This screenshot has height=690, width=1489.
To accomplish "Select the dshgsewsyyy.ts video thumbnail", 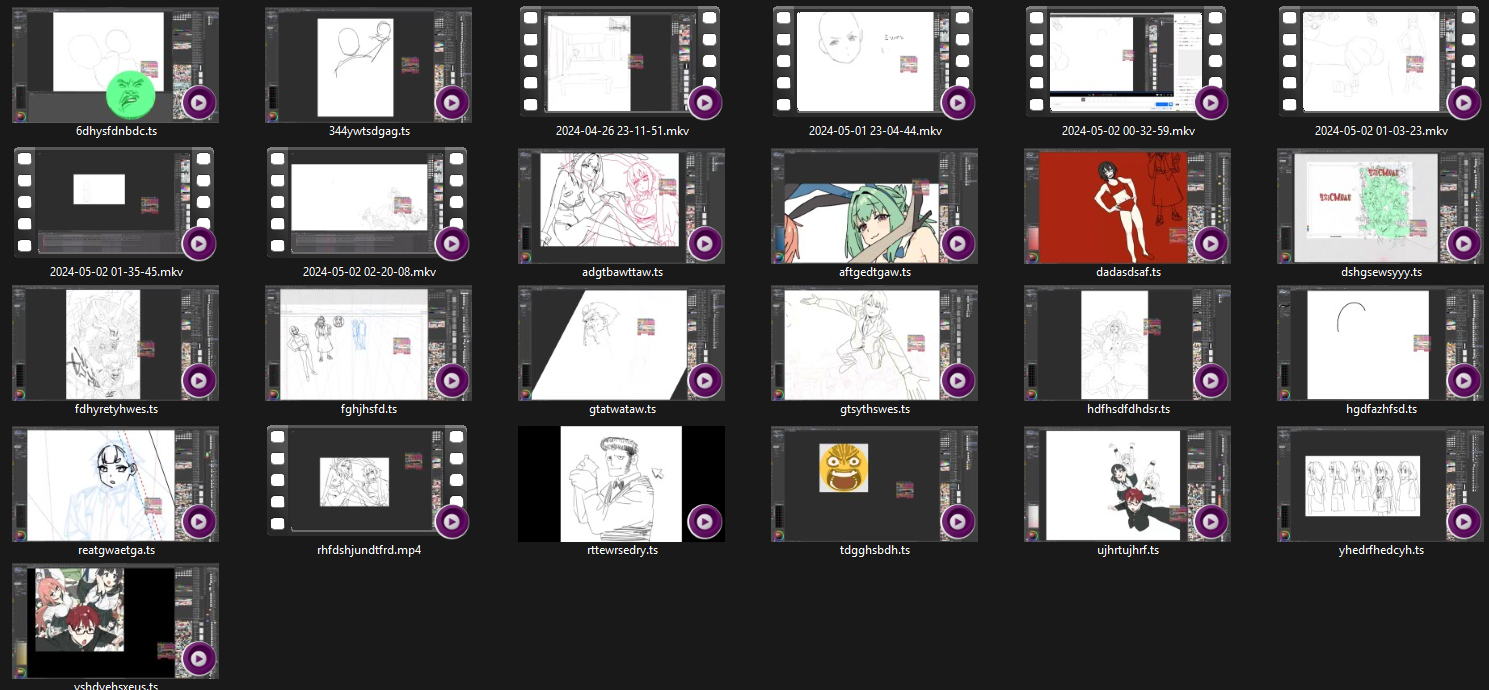I will 1380,206.
